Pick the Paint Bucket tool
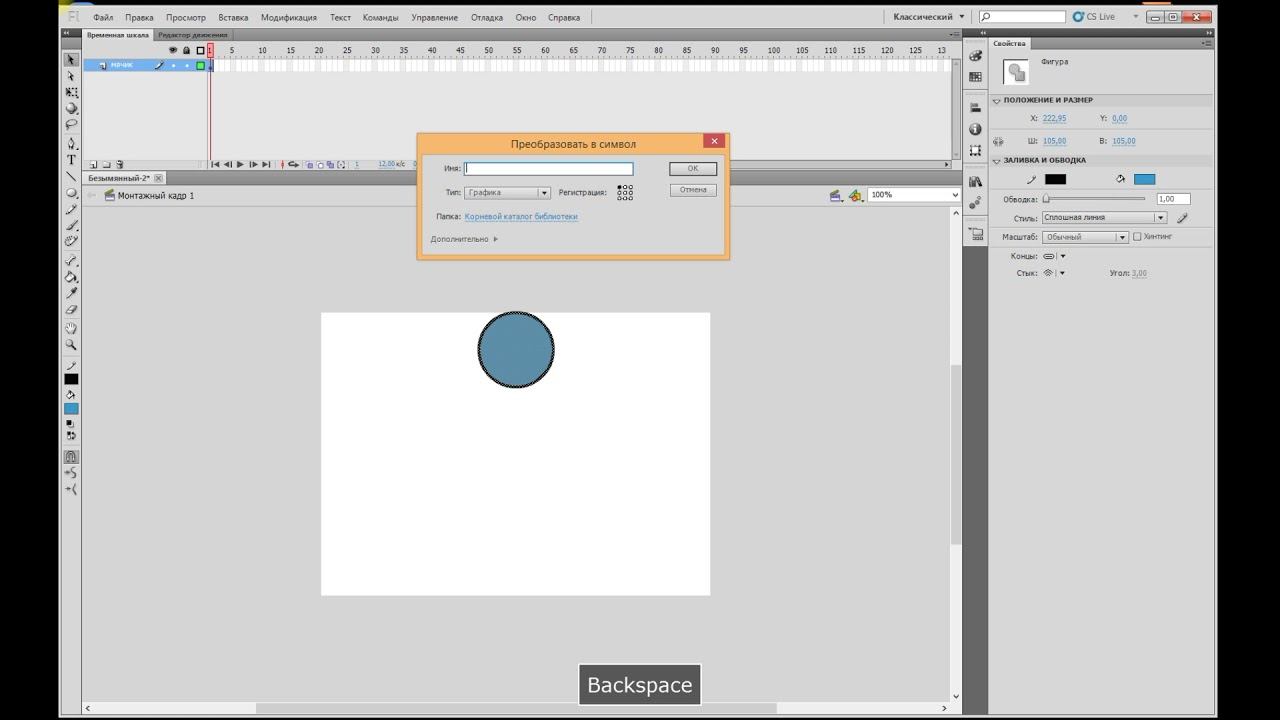This screenshot has height=720, width=1280. [x=71, y=277]
